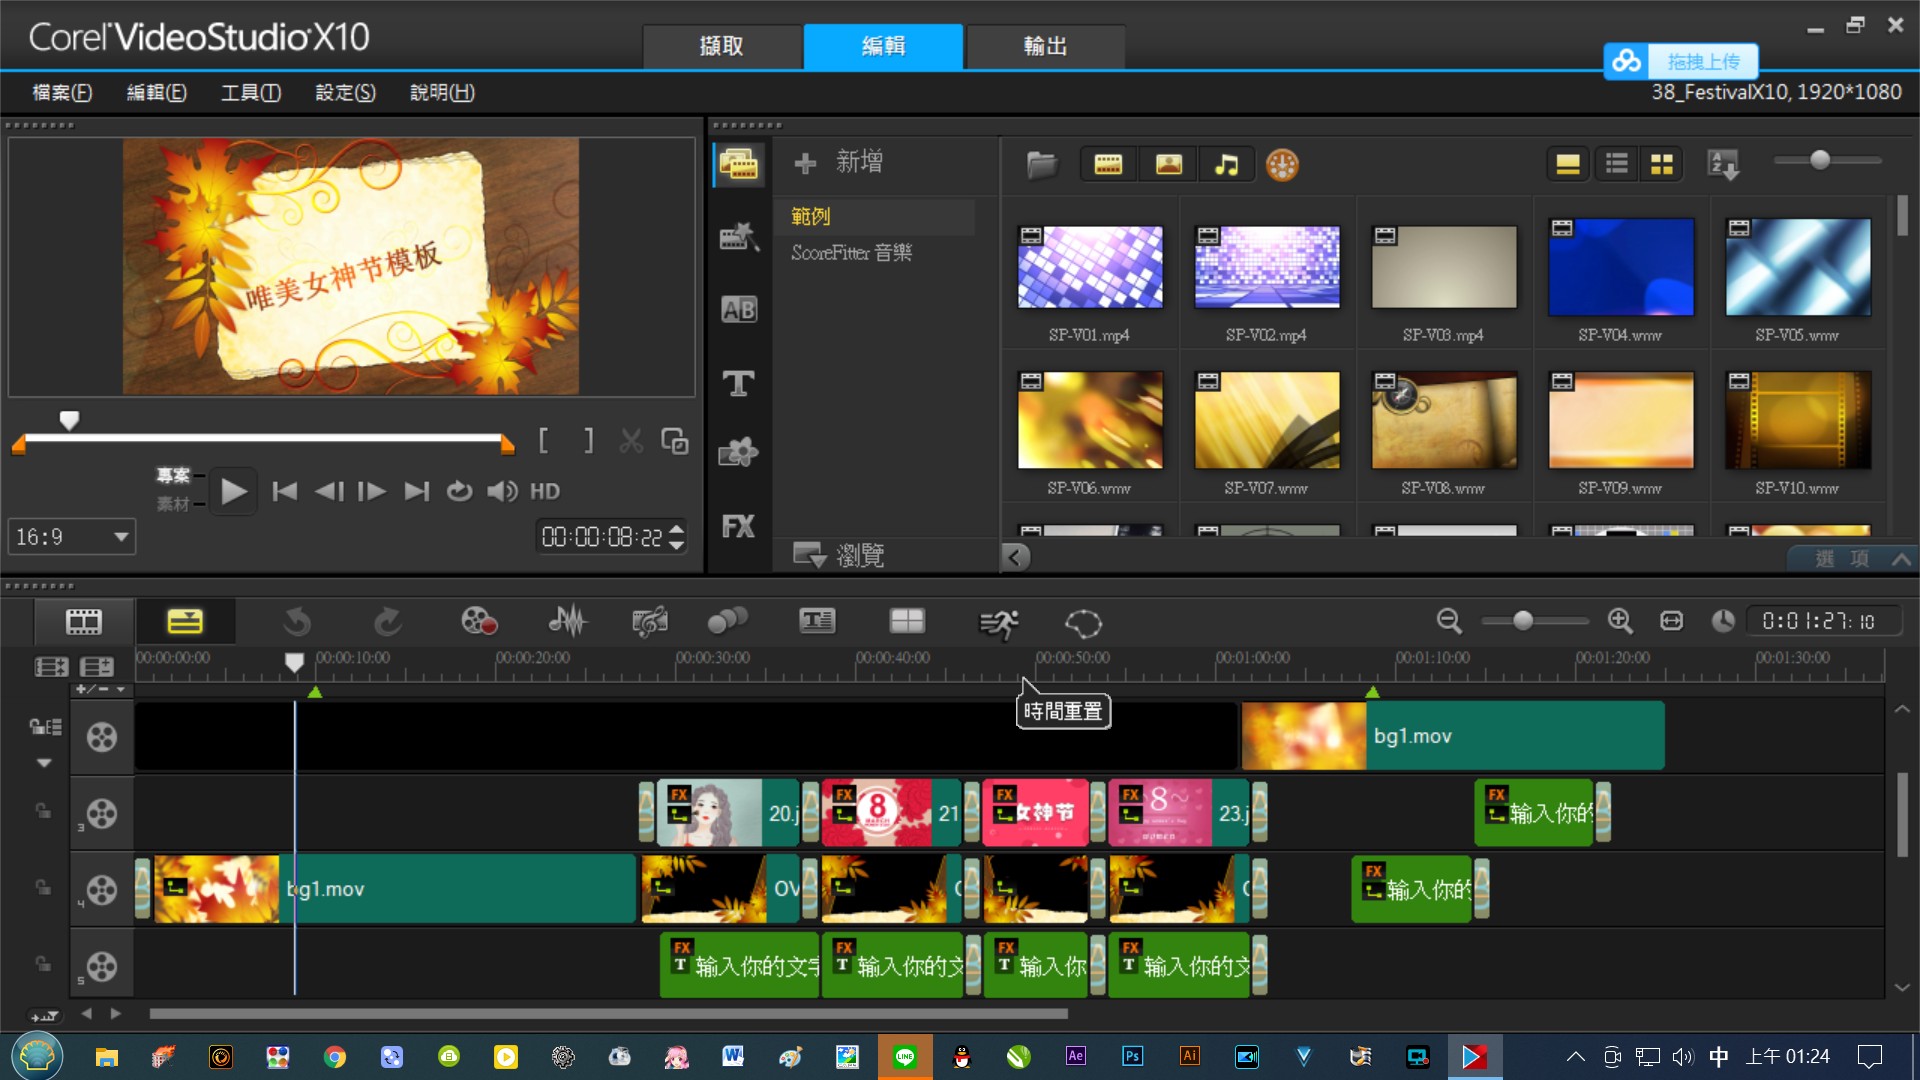Image resolution: width=1920 pixels, height=1080 pixels.
Task: Click the Undo arrow in timeline toolbar
Action: (297, 622)
